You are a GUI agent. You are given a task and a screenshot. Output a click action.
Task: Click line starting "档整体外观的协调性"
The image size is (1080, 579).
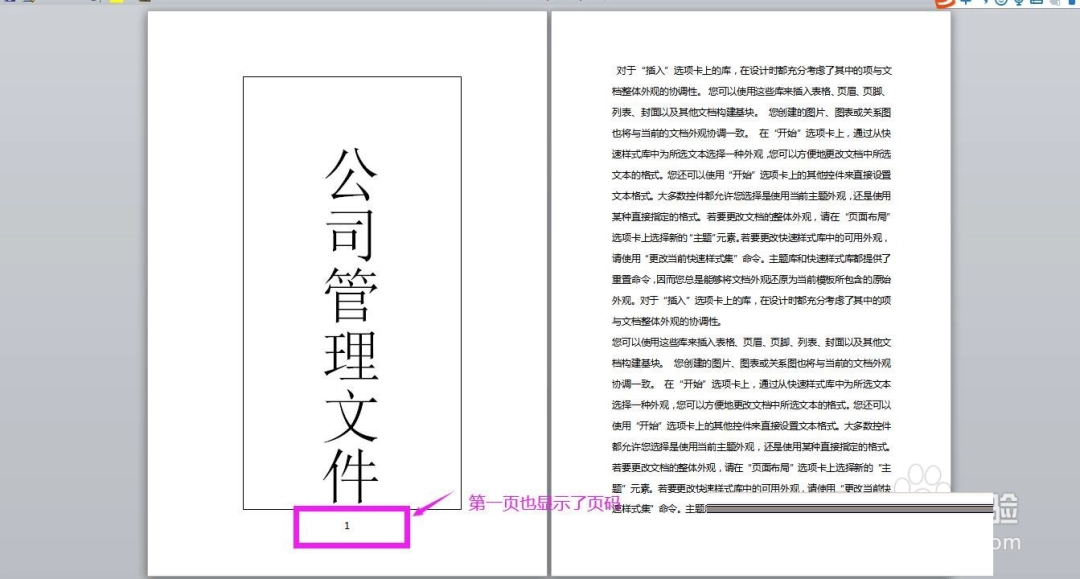click(749, 91)
